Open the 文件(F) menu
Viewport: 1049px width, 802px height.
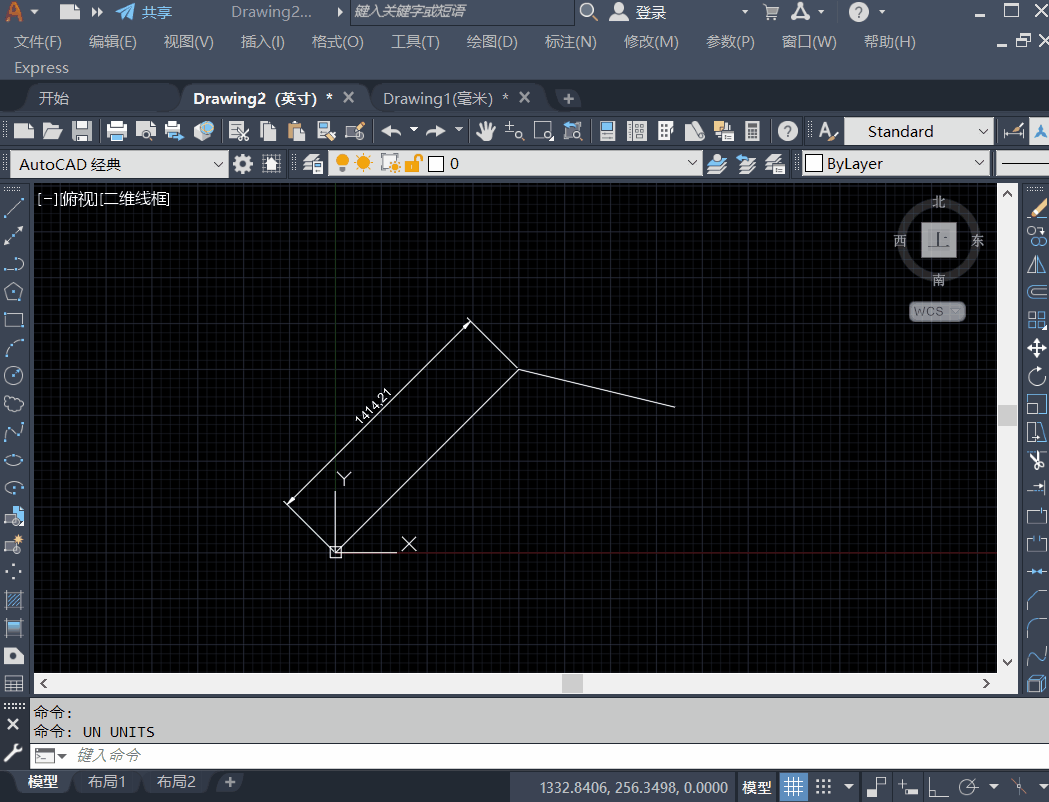click(37, 42)
